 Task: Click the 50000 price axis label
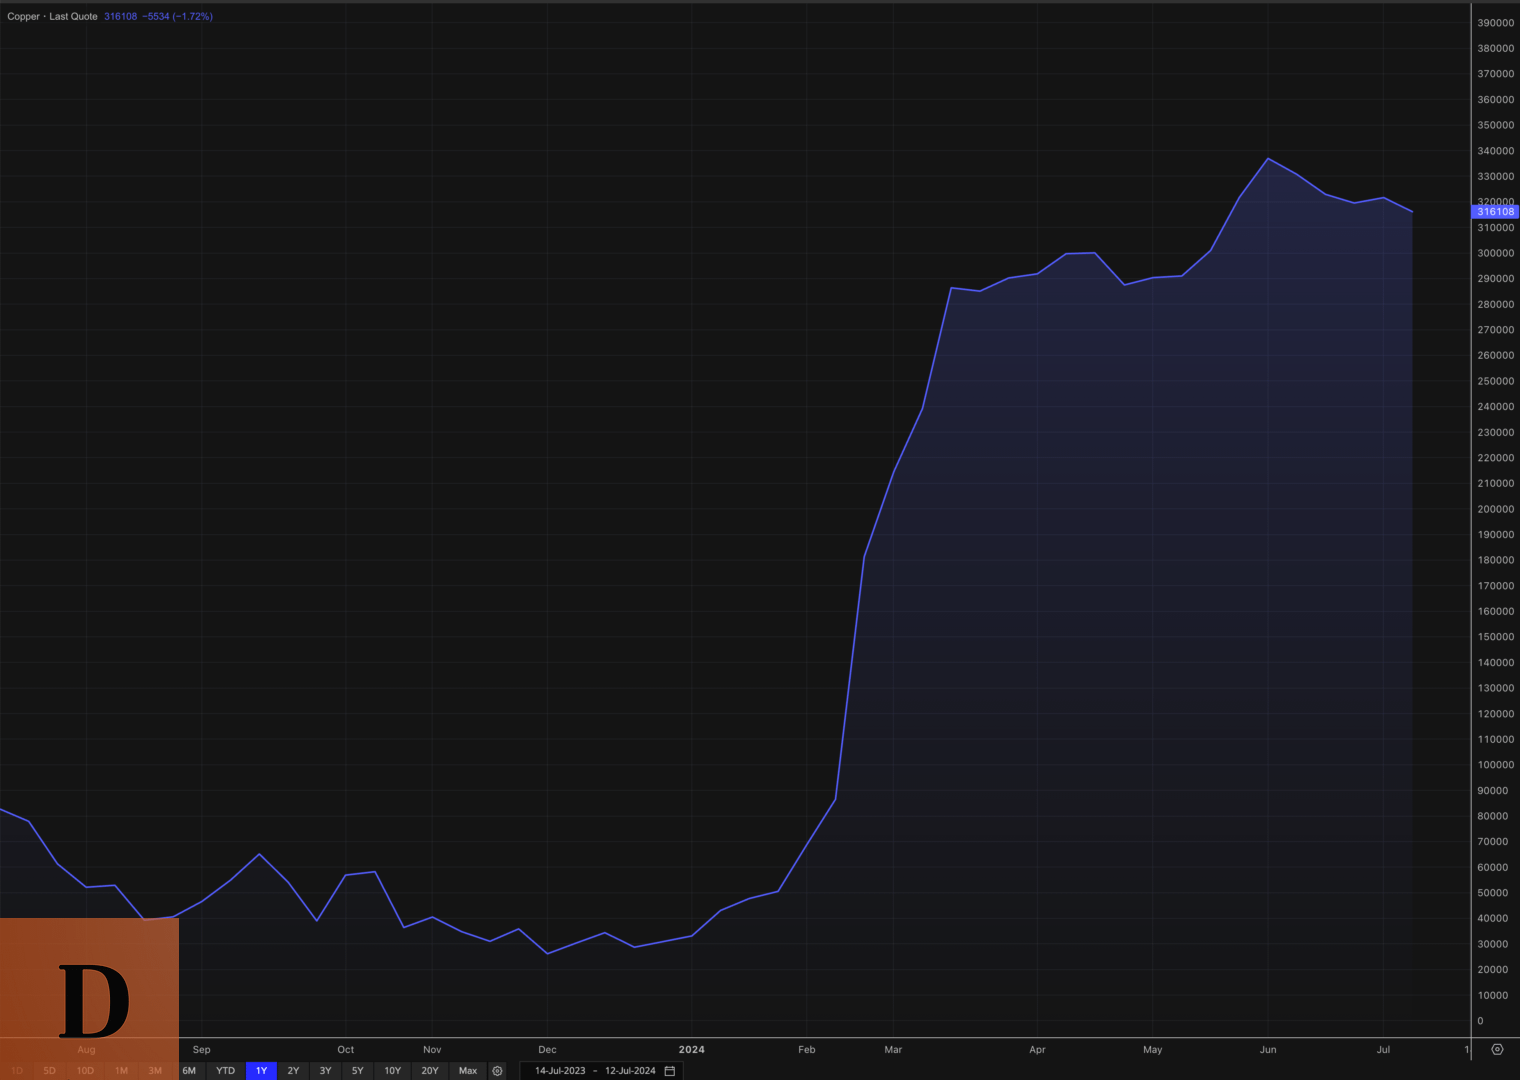click(1493, 893)
